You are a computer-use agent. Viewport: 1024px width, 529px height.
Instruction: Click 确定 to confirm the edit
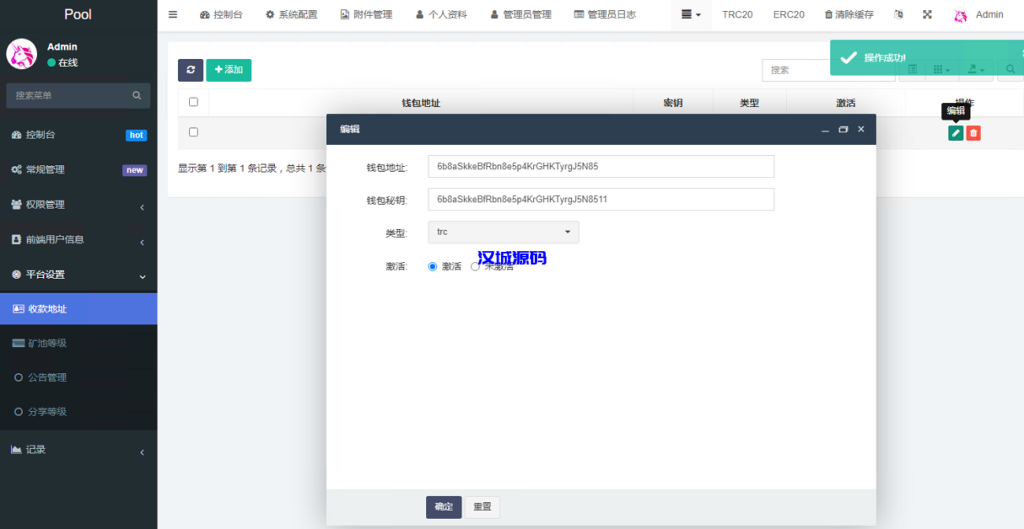[x=444, y=507]
